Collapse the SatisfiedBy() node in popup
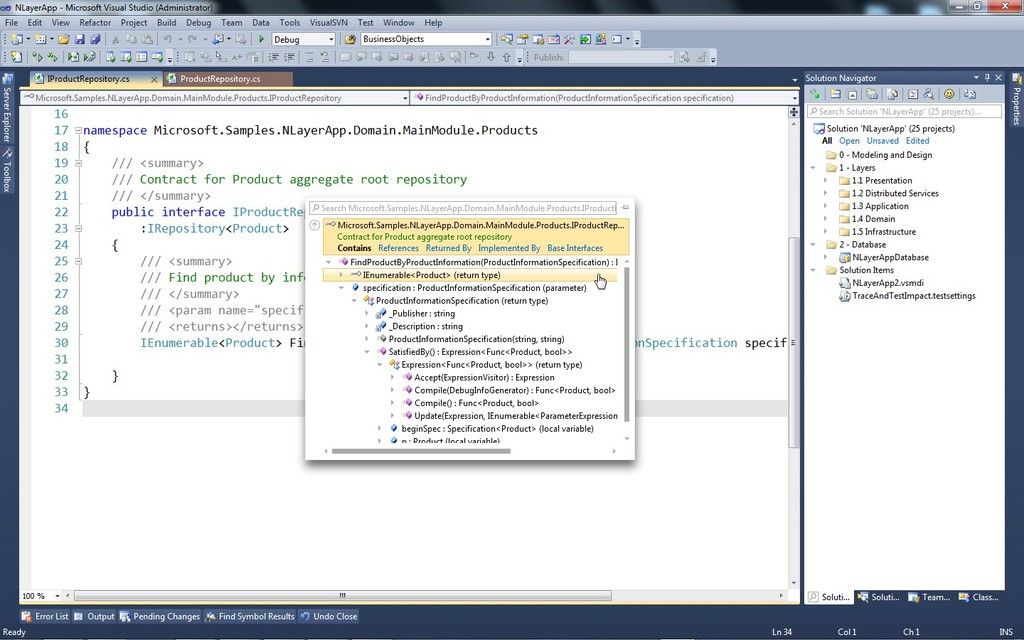Screen dimensions: 1024x640 (367, 352)
